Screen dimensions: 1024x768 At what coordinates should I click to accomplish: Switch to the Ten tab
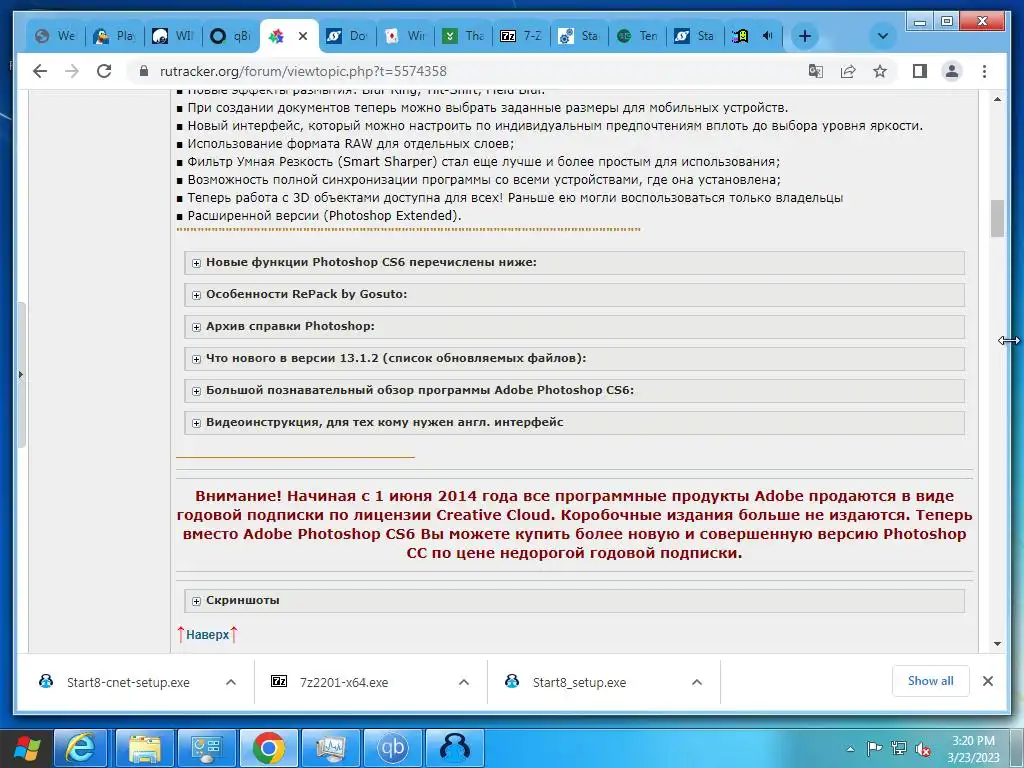pos(637,36)
